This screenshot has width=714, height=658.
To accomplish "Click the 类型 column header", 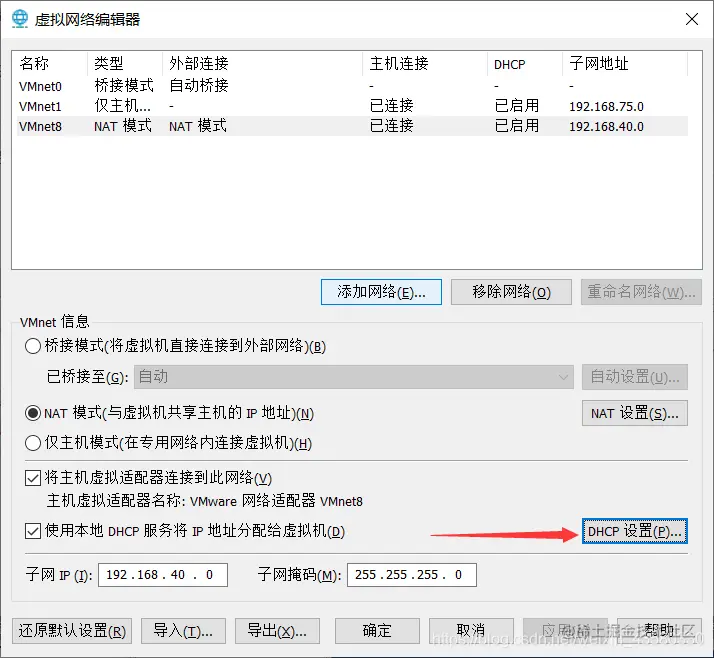I will coord(125,64).
